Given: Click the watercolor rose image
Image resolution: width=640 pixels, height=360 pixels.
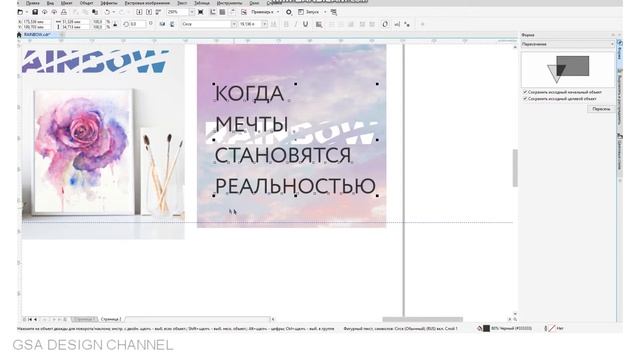Looking at the screenshot, I should pos(84,152).
